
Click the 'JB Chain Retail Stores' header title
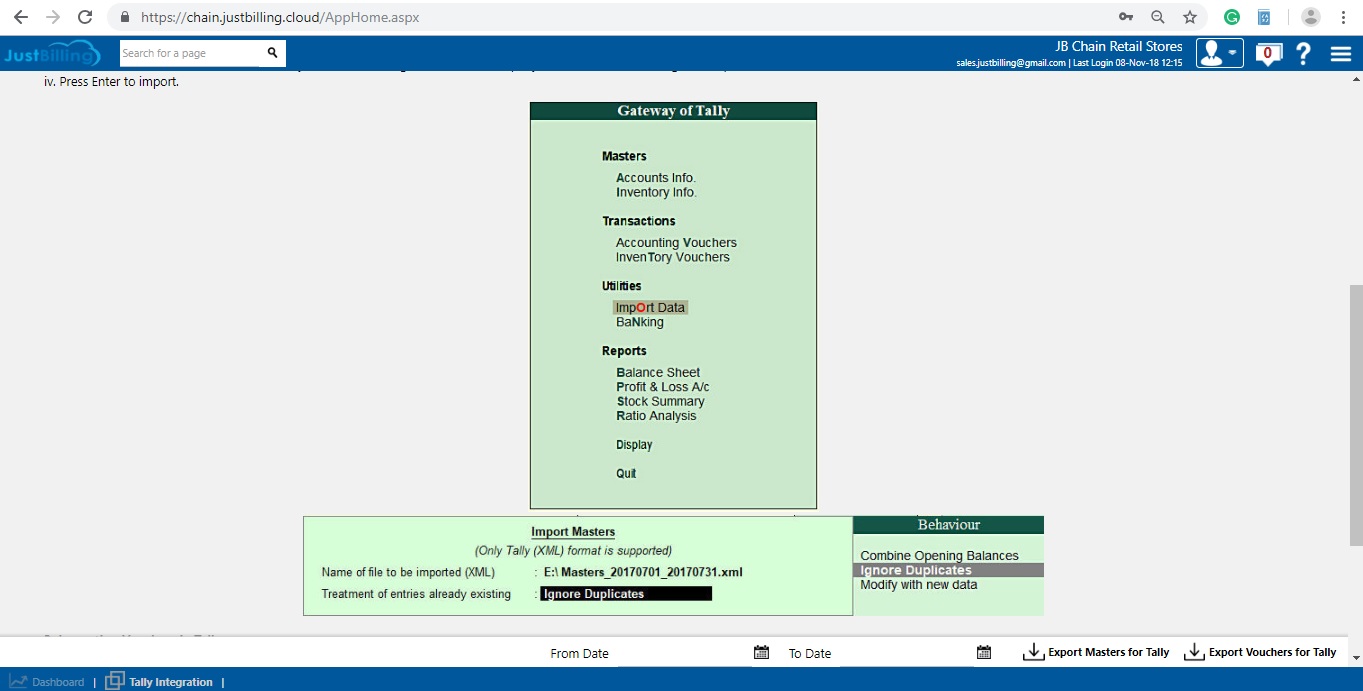[x=1119, y=47]
